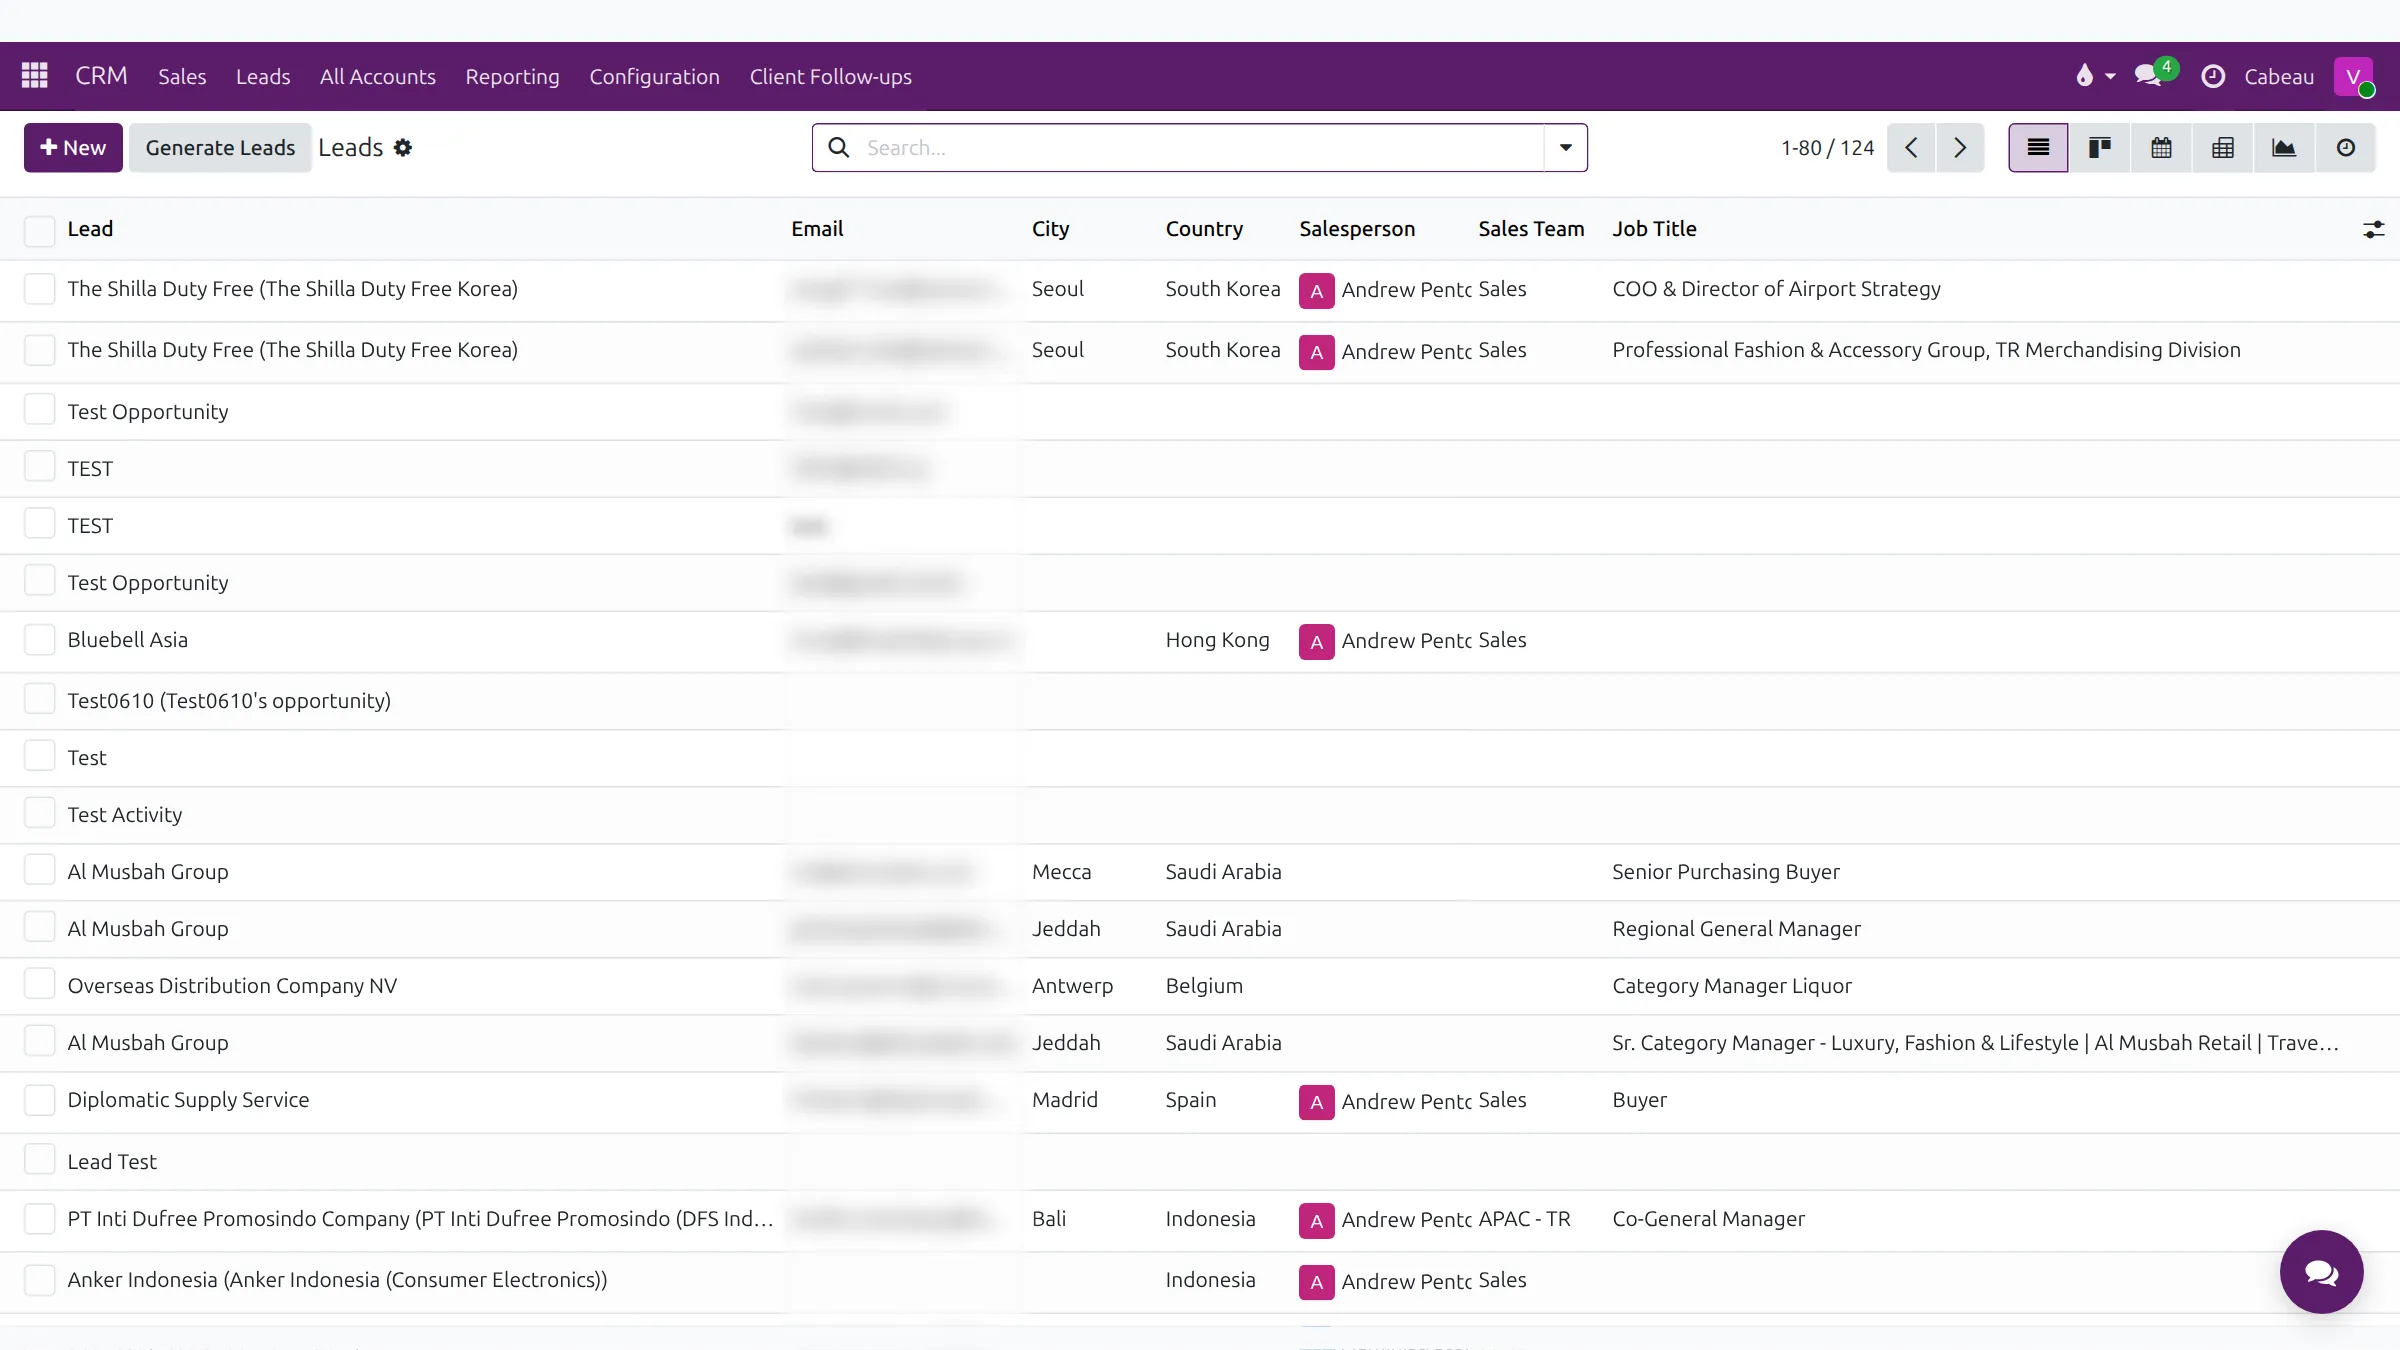The width and height of the screenshot is (2400, 1350).
Task: Switch to activity view
Action: [x=2346, y=148]
